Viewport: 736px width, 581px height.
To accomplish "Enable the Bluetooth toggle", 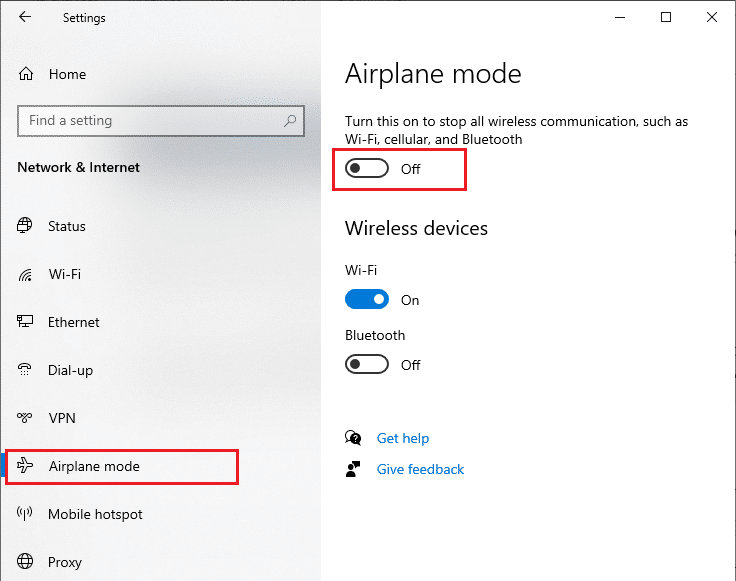I will click(x=367, y=364).
